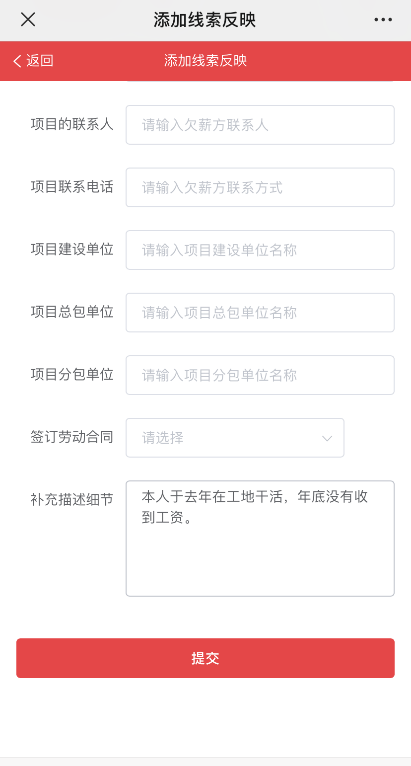411x766 pixels.
Task: Edit the 补充描述细节 text area
Action: click(x=260, y=538)
